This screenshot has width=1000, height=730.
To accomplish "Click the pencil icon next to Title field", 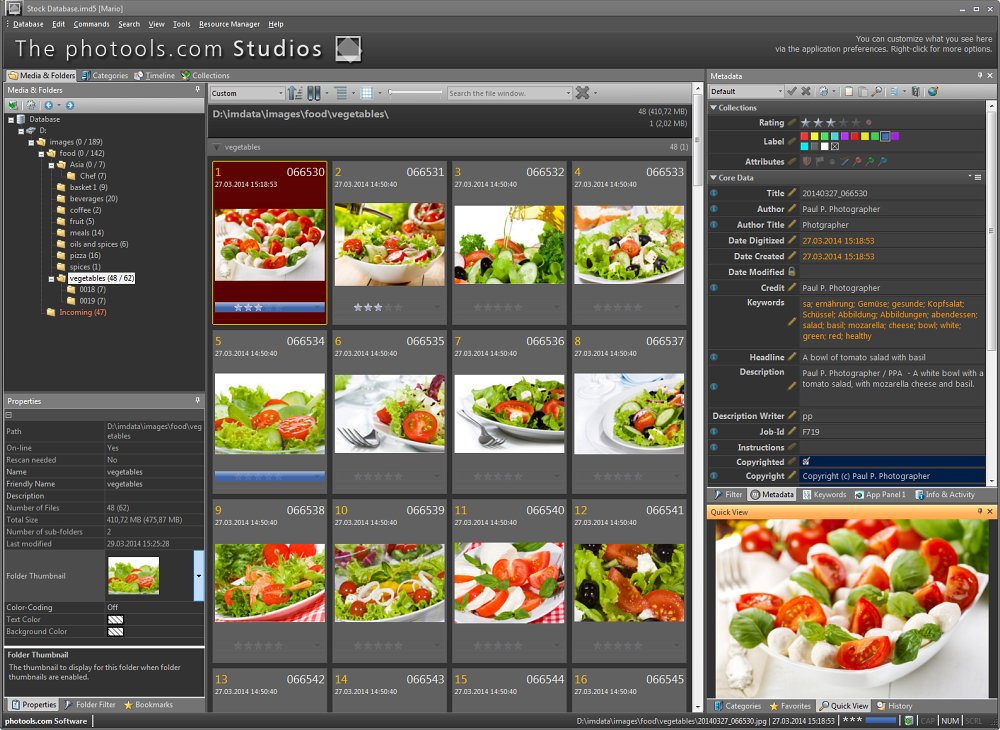I will coord(791,193).
